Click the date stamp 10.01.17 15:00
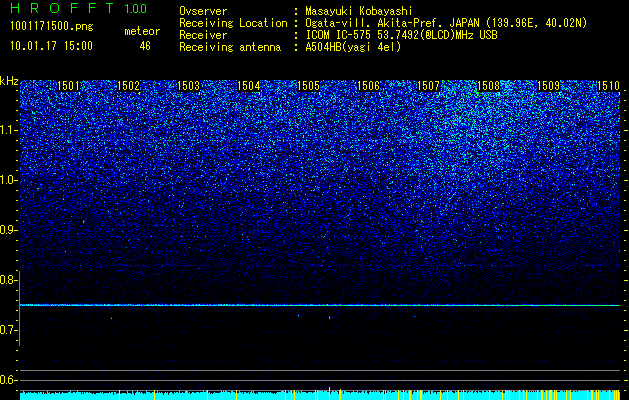The width and height of the screenshot is (629, 400). 51,46
